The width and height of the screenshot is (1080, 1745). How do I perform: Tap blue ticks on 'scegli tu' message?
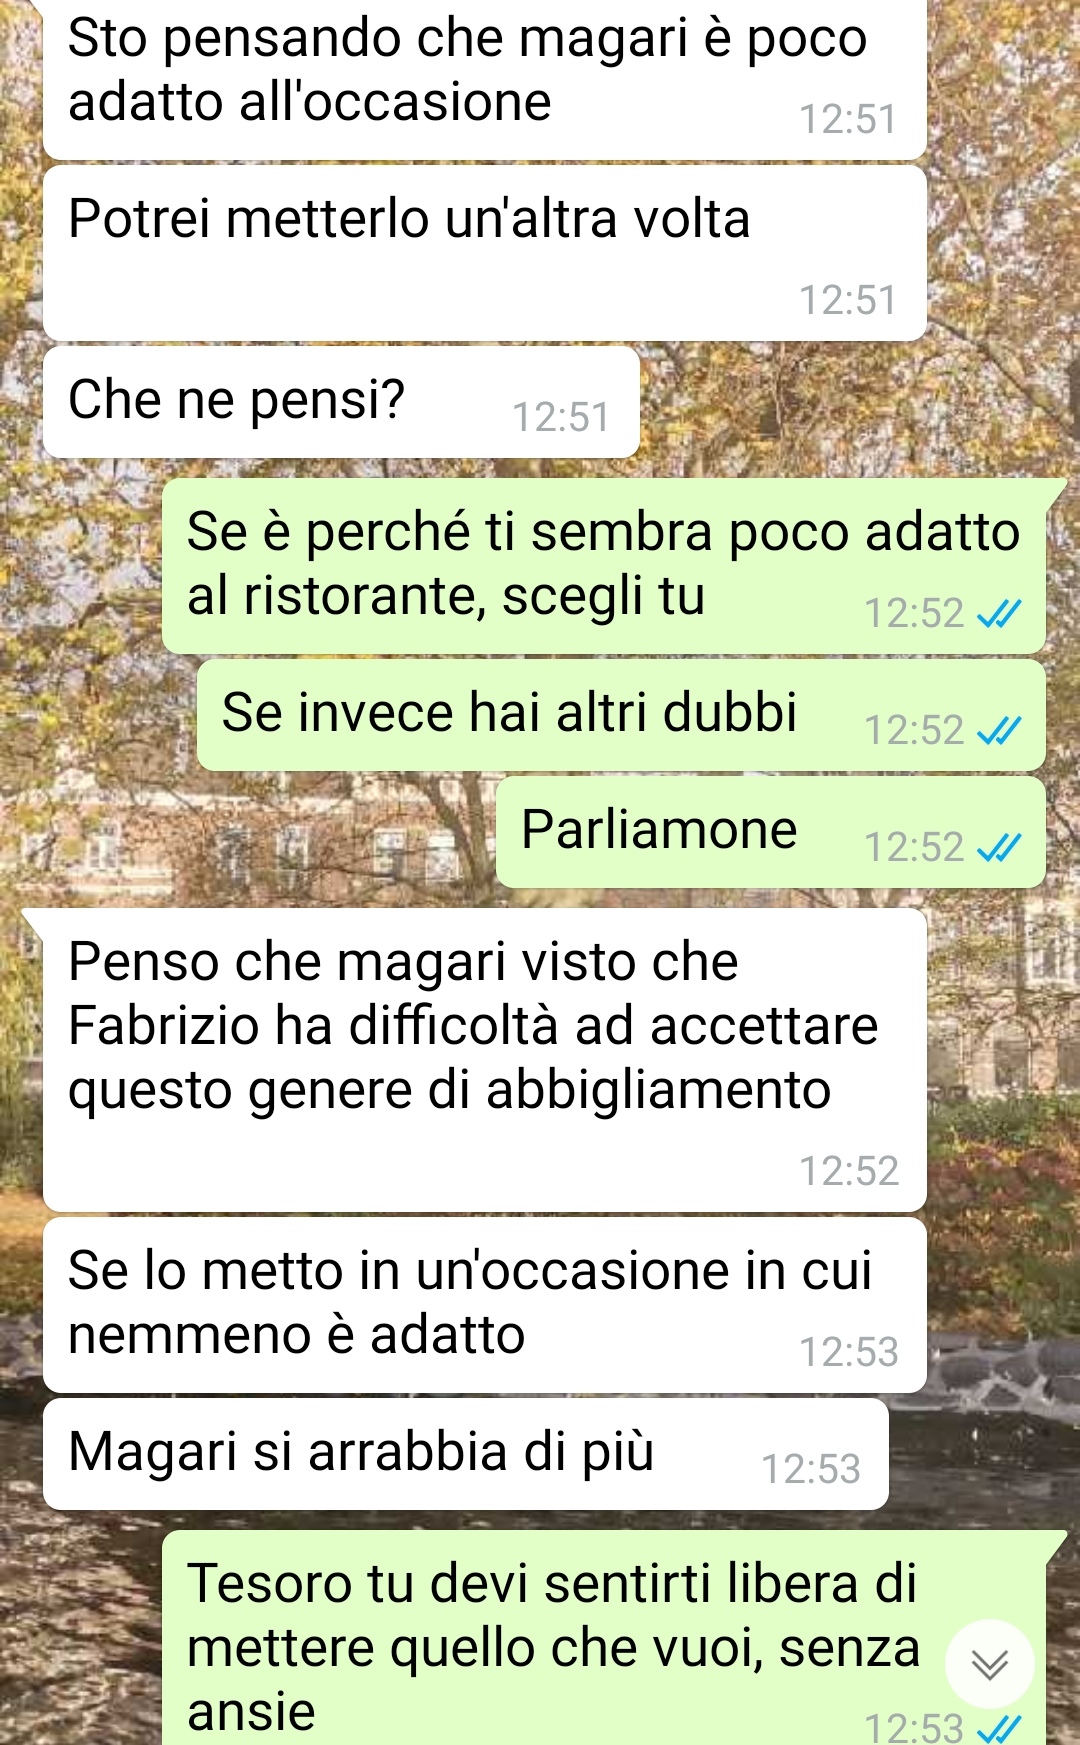(998, 614)
